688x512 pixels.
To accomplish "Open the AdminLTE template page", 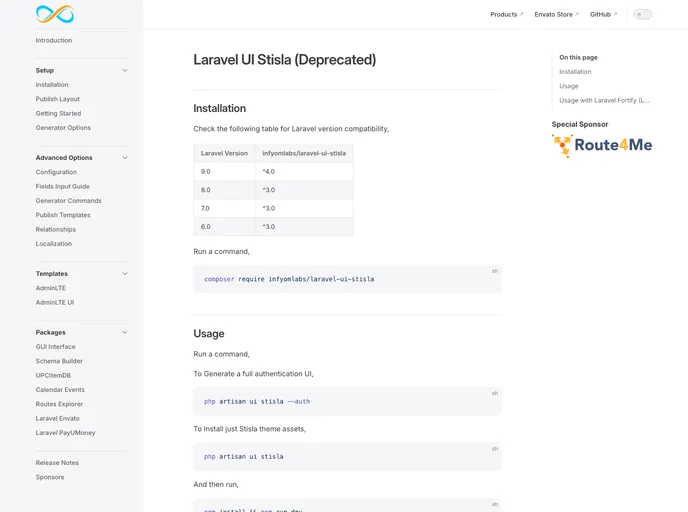I will (50, 288).
